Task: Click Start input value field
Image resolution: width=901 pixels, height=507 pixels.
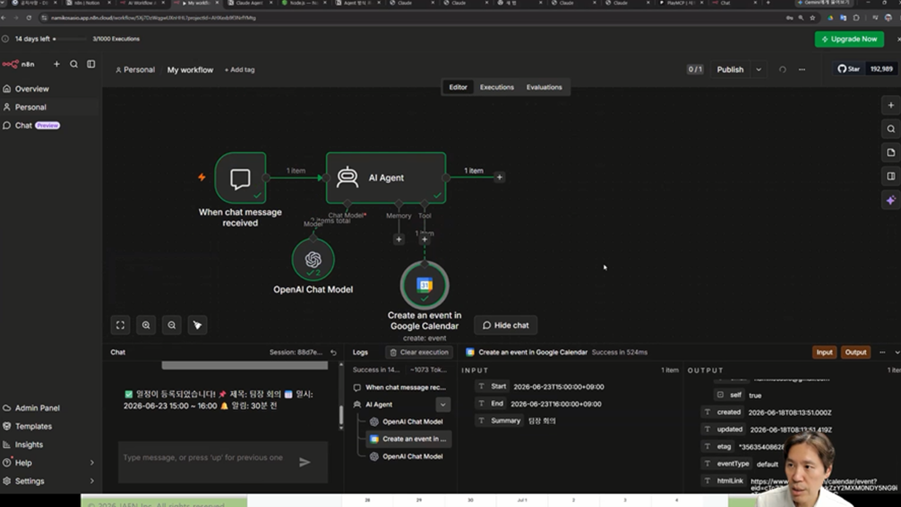Action: (x=559, y=387)
